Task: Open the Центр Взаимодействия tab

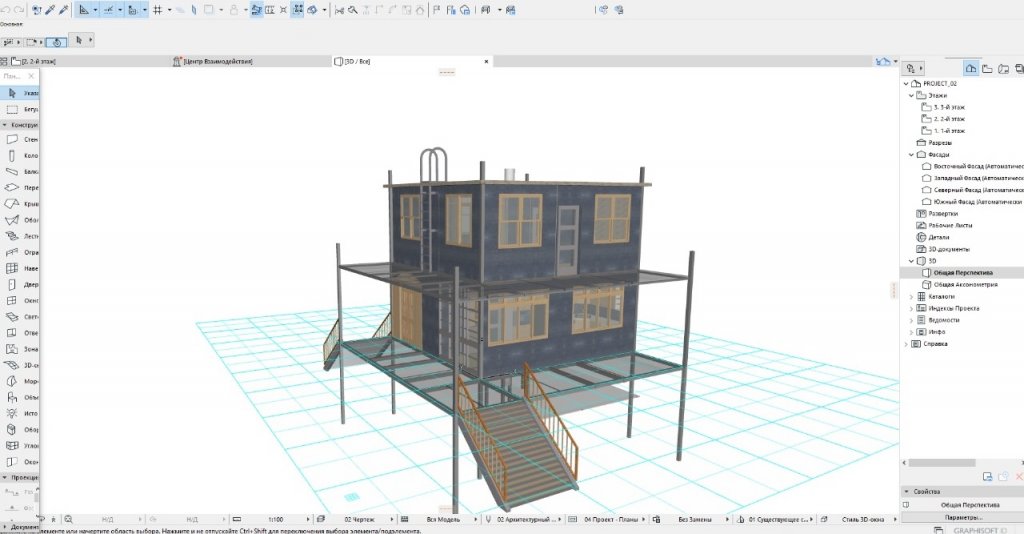Action: (217, 61)
